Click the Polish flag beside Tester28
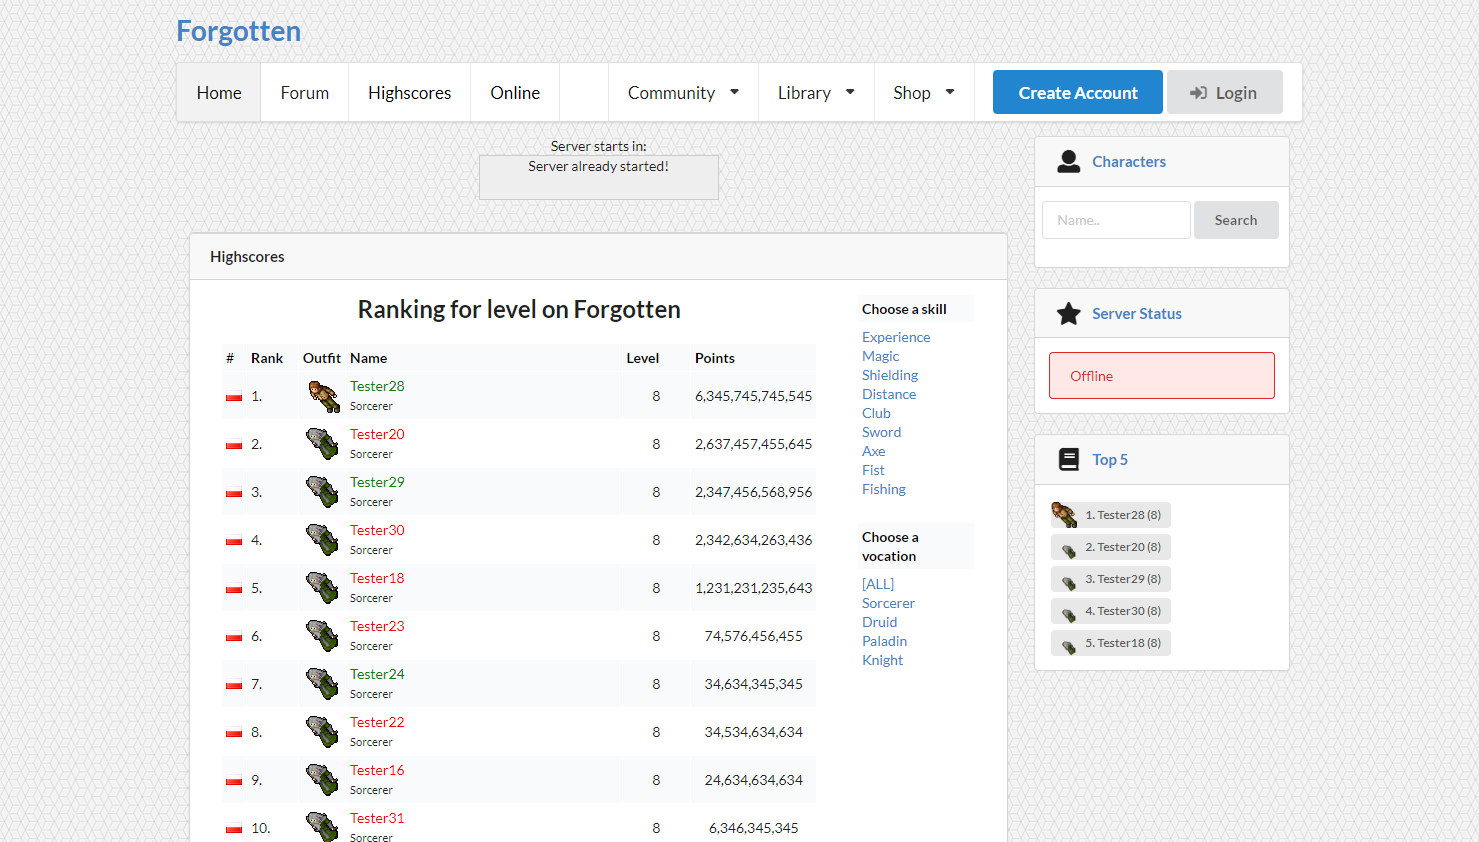 pyautogui.click(x=233, y=395)
